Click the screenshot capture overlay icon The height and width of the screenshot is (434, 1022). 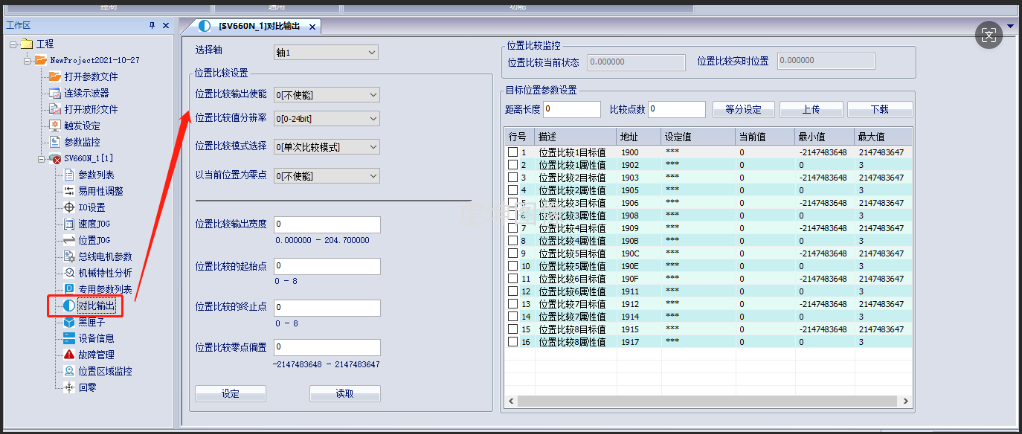989,35
